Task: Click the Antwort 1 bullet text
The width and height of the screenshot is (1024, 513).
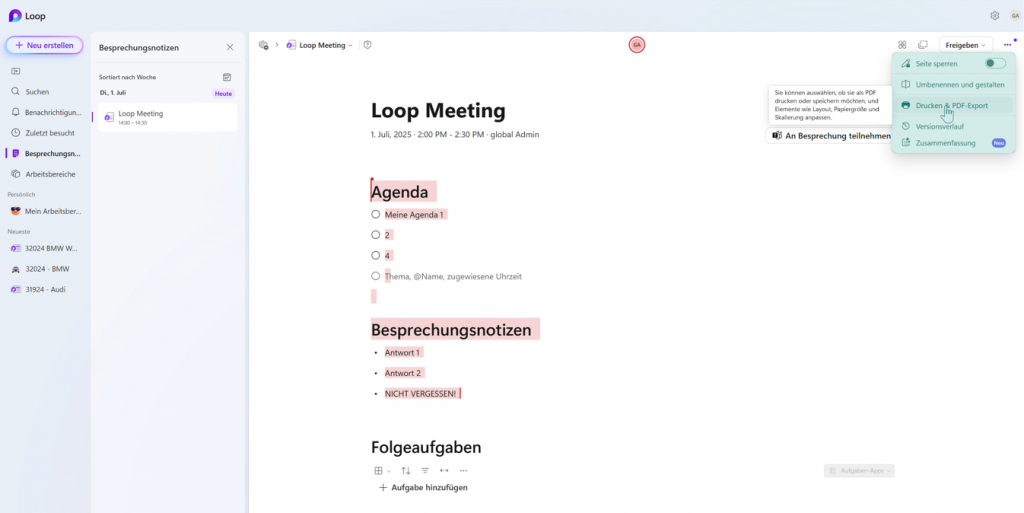Action: 402,352
